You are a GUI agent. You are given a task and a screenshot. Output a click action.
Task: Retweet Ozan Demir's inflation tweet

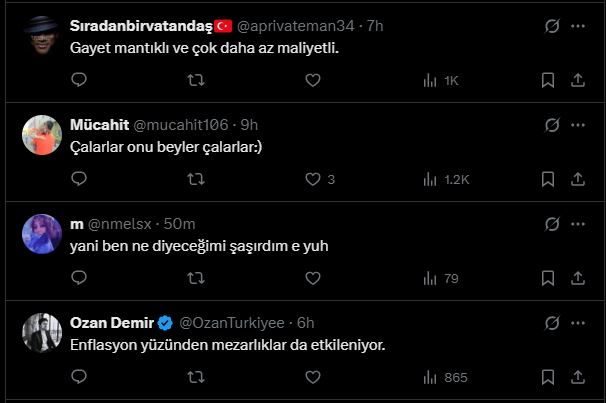tap(196, 377)
